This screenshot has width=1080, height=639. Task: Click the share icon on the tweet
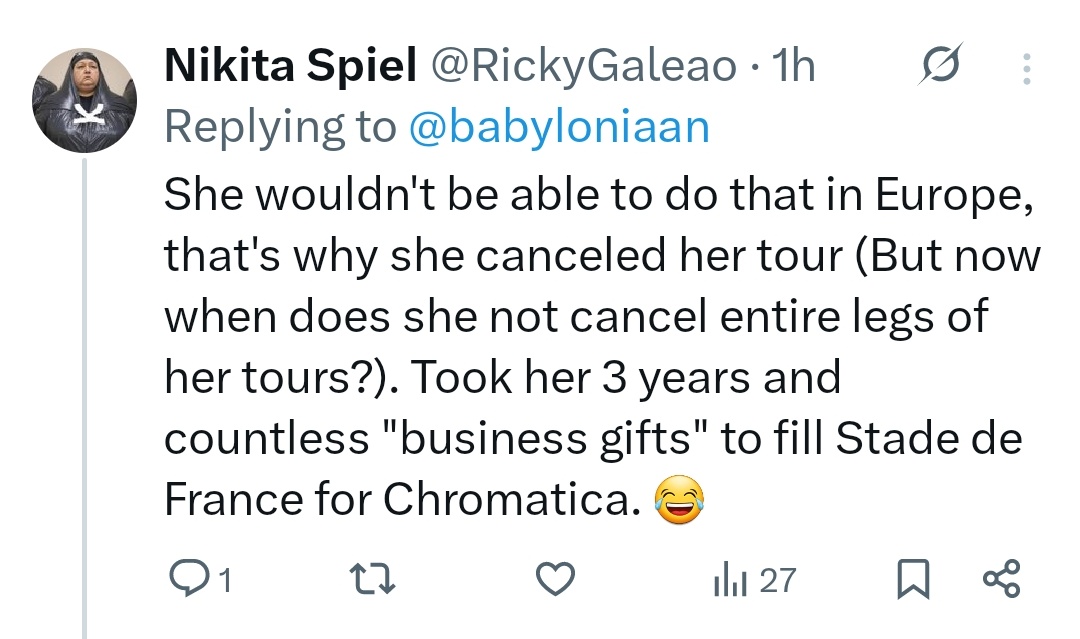[x=1001, y=579]
